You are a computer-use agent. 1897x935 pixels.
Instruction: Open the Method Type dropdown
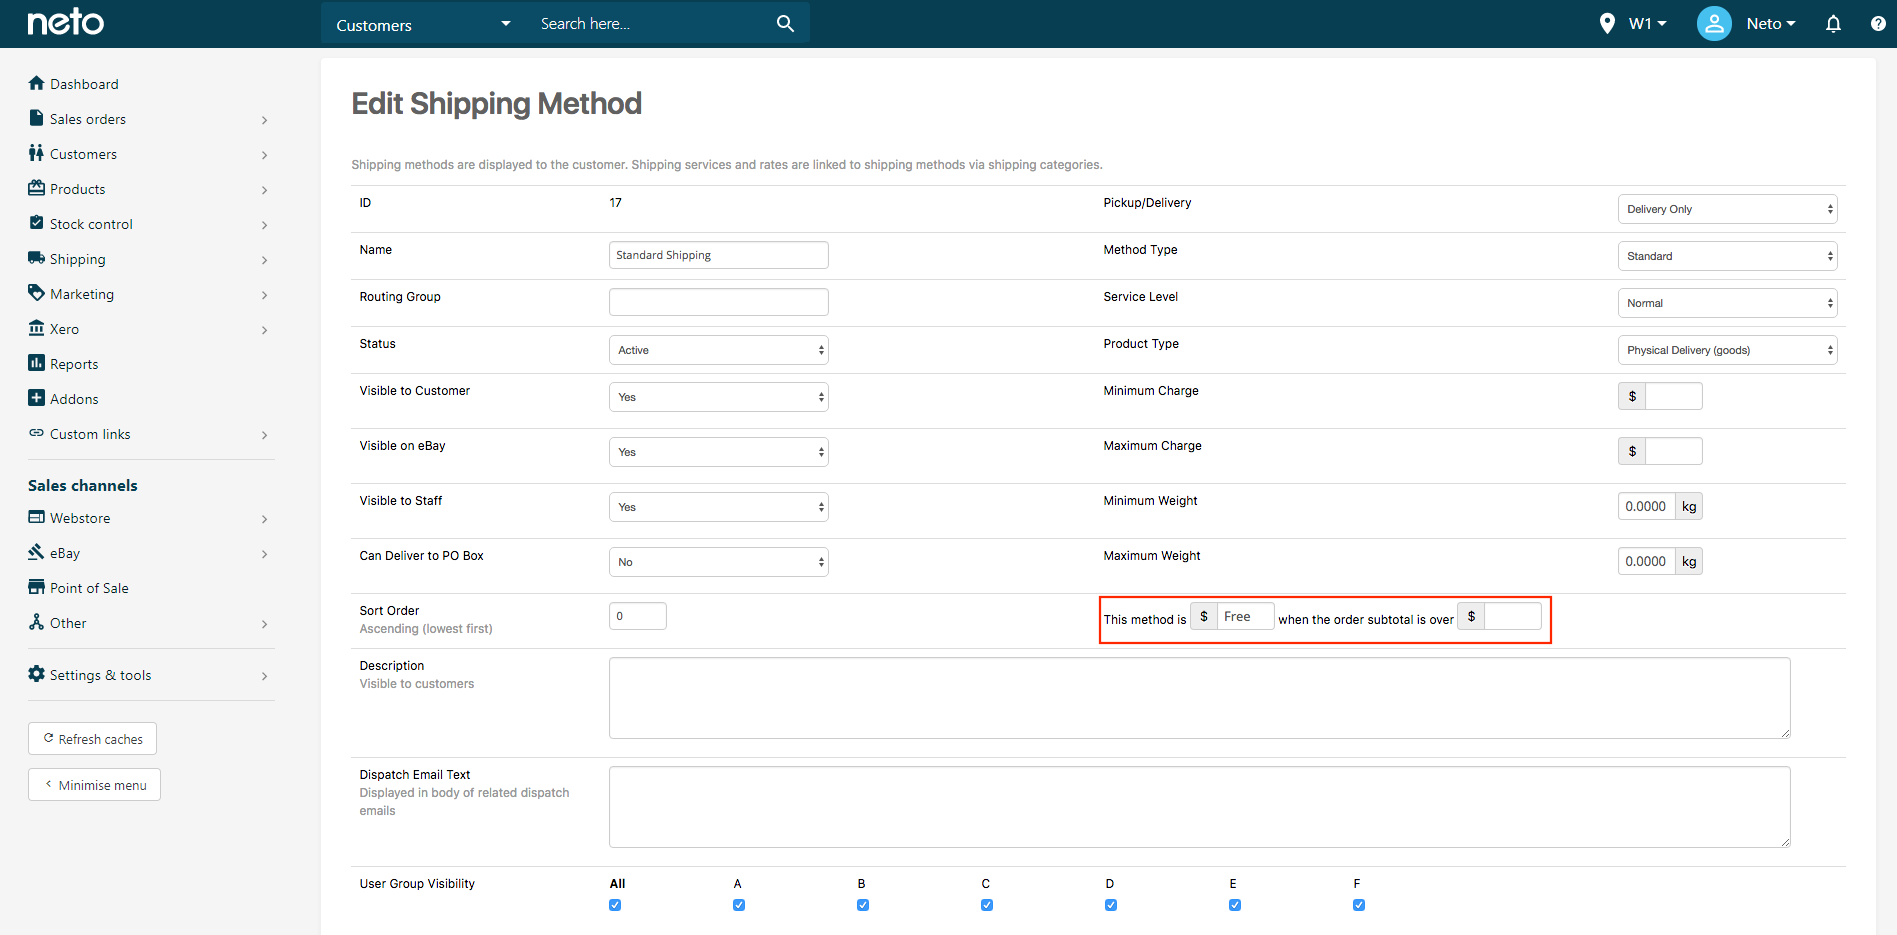pyautogui.click(x=1728, y=256)
